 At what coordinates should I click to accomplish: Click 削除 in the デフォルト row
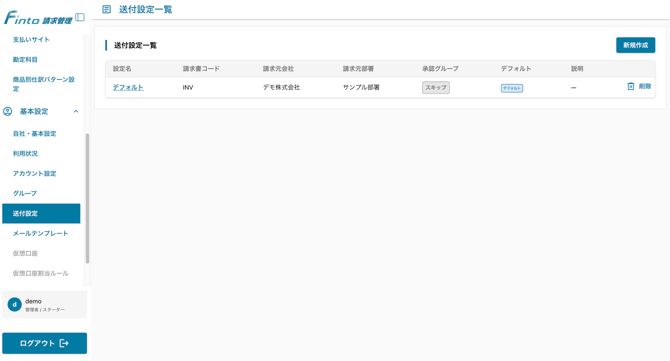coord(645,86)
